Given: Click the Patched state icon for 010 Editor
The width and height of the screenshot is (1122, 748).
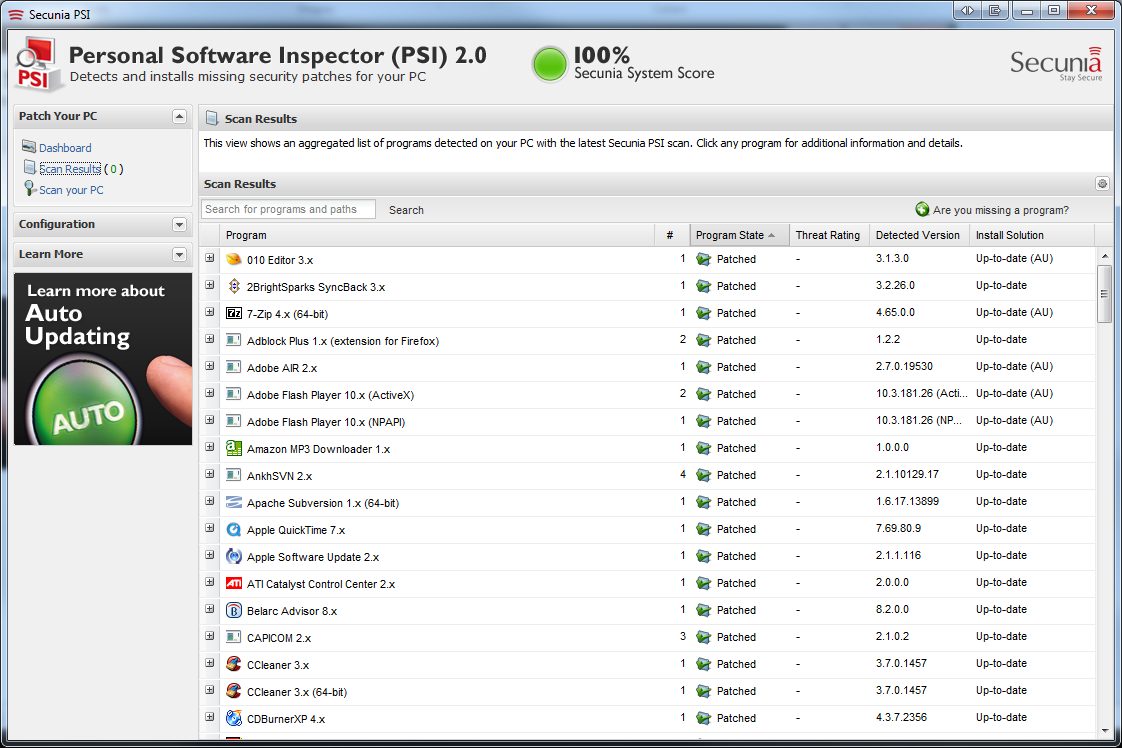Looking at the screenshot, I should pos(703,259).
